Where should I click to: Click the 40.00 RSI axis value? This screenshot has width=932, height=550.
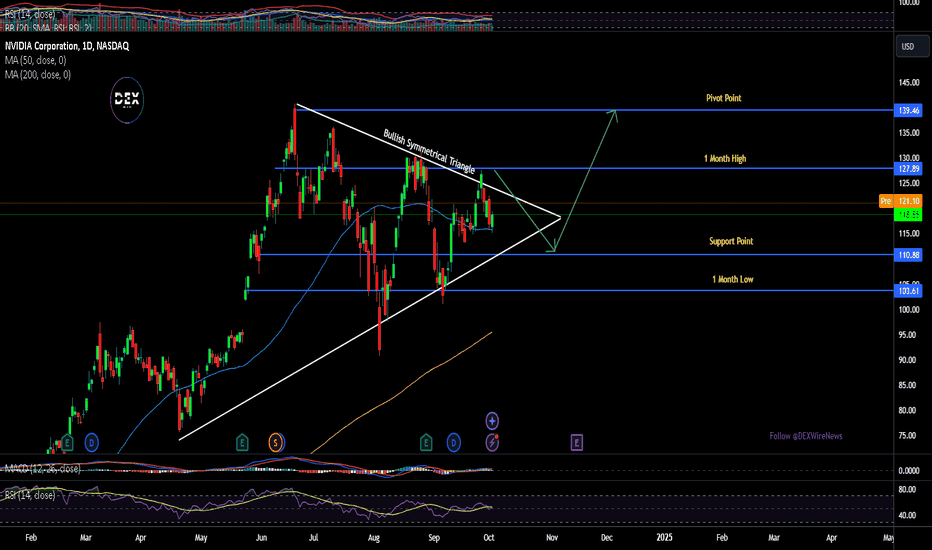point(908,515)
